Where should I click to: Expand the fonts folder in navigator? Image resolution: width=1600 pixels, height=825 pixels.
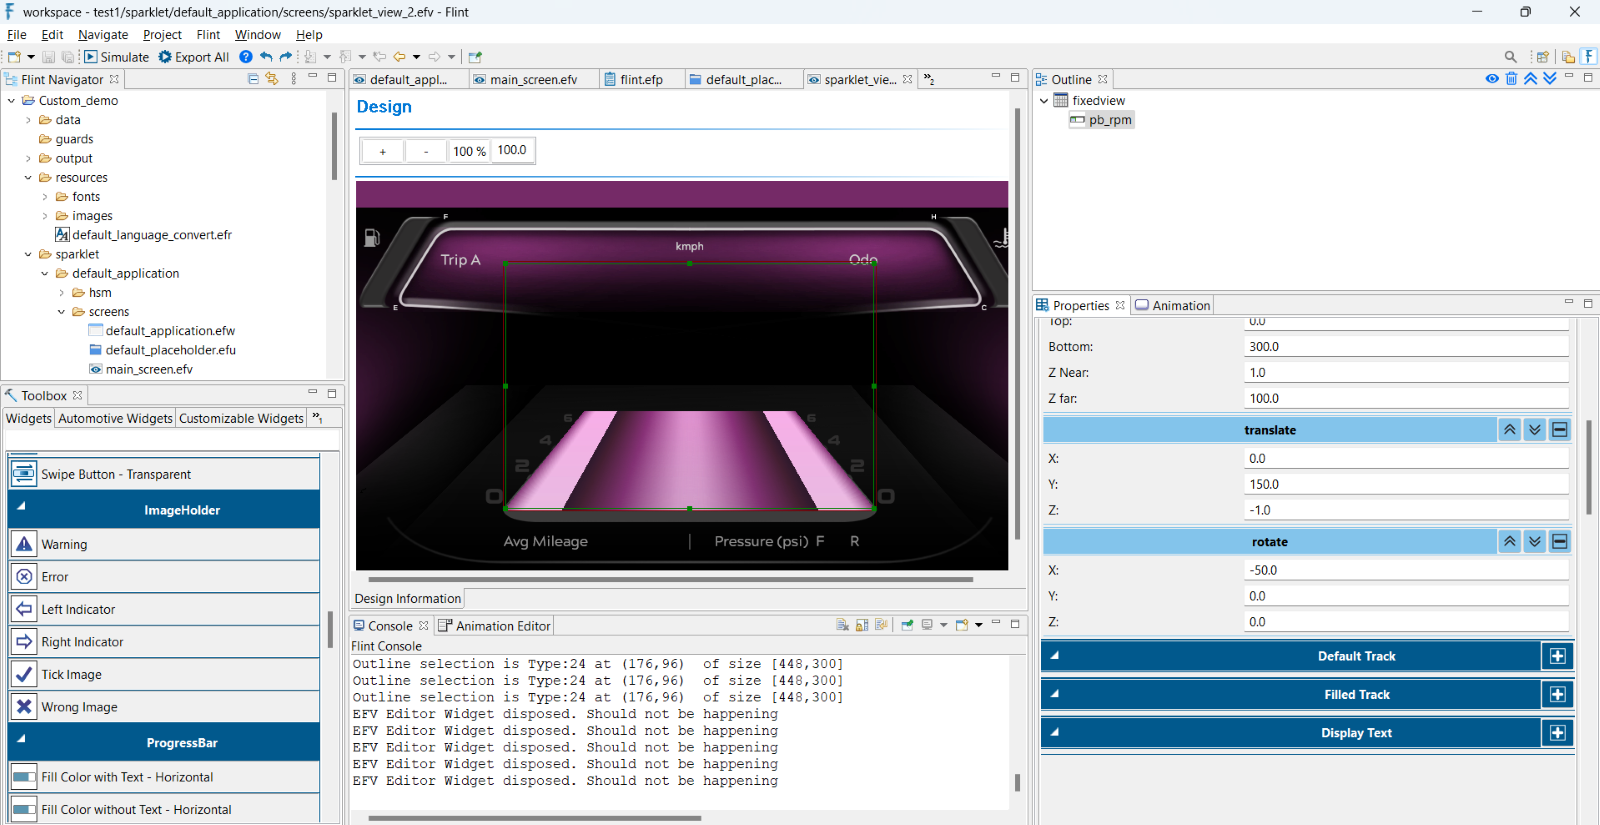coord(45,197)
